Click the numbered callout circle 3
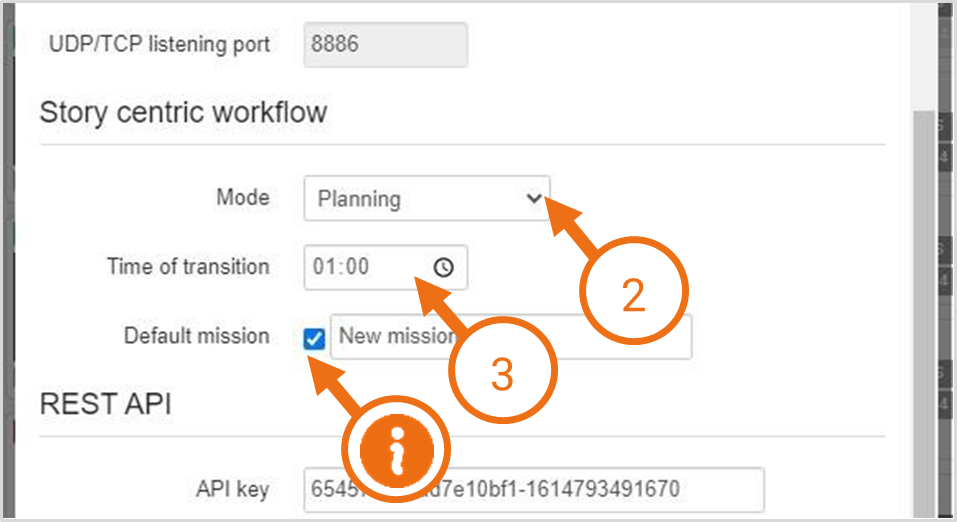This screenshot has height=522, width=957. [x=501, y=372]
